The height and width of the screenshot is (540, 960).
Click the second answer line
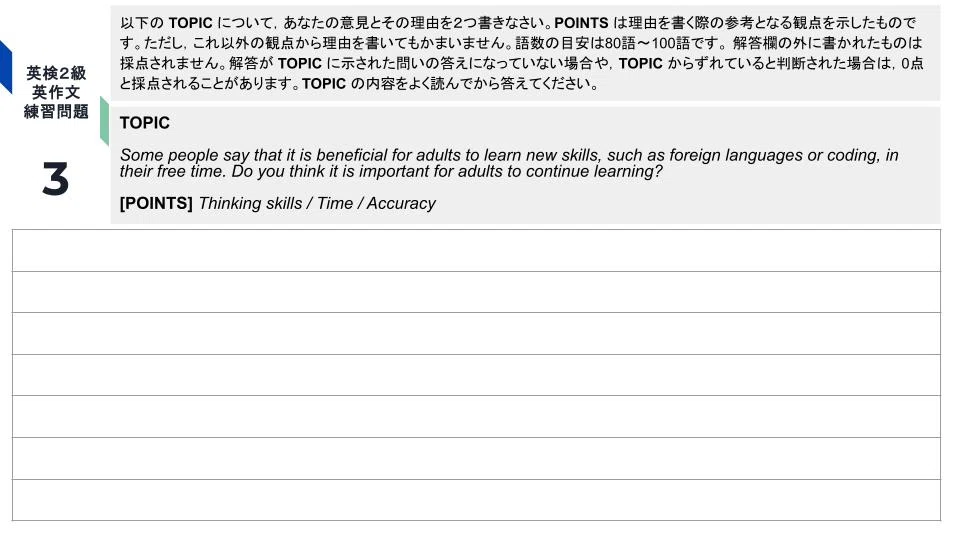coord(476,292)
